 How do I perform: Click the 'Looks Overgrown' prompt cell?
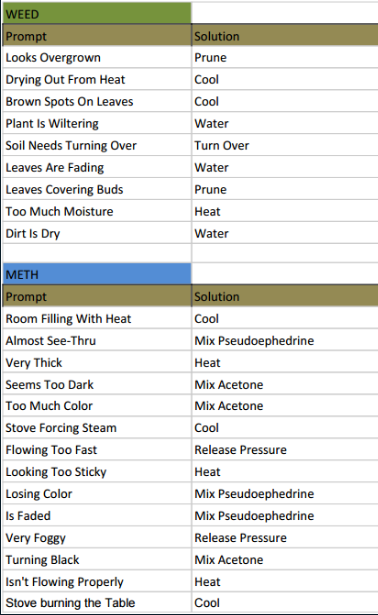97,57
